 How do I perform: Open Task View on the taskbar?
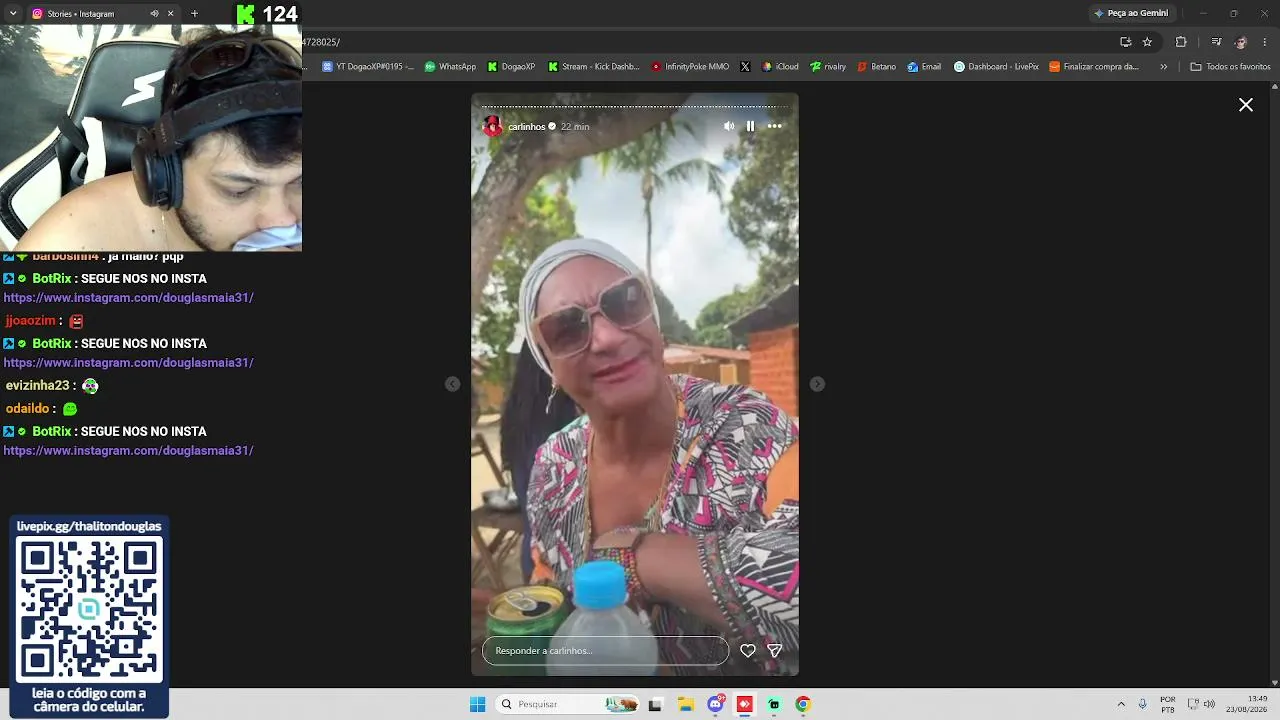655,705
